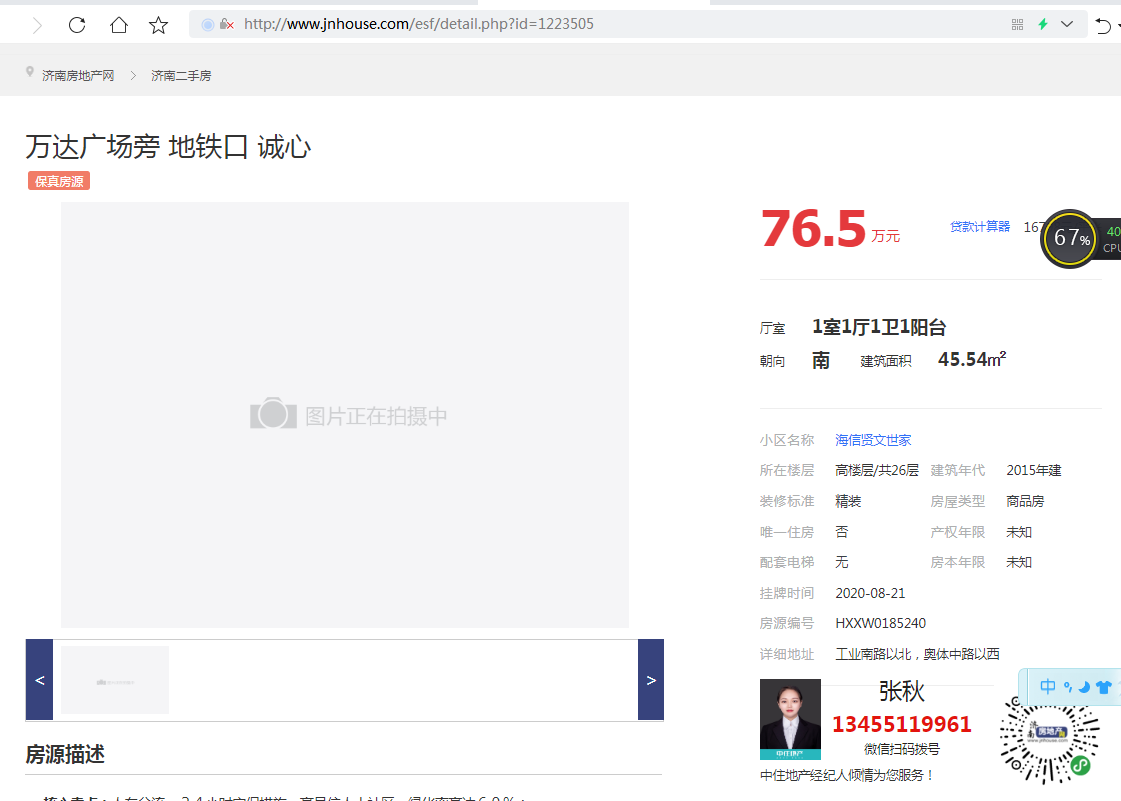Show previous photo with left arrow
Image resolution: width=1121 pixels, height=801 pixels.
(x=39, y=680)
